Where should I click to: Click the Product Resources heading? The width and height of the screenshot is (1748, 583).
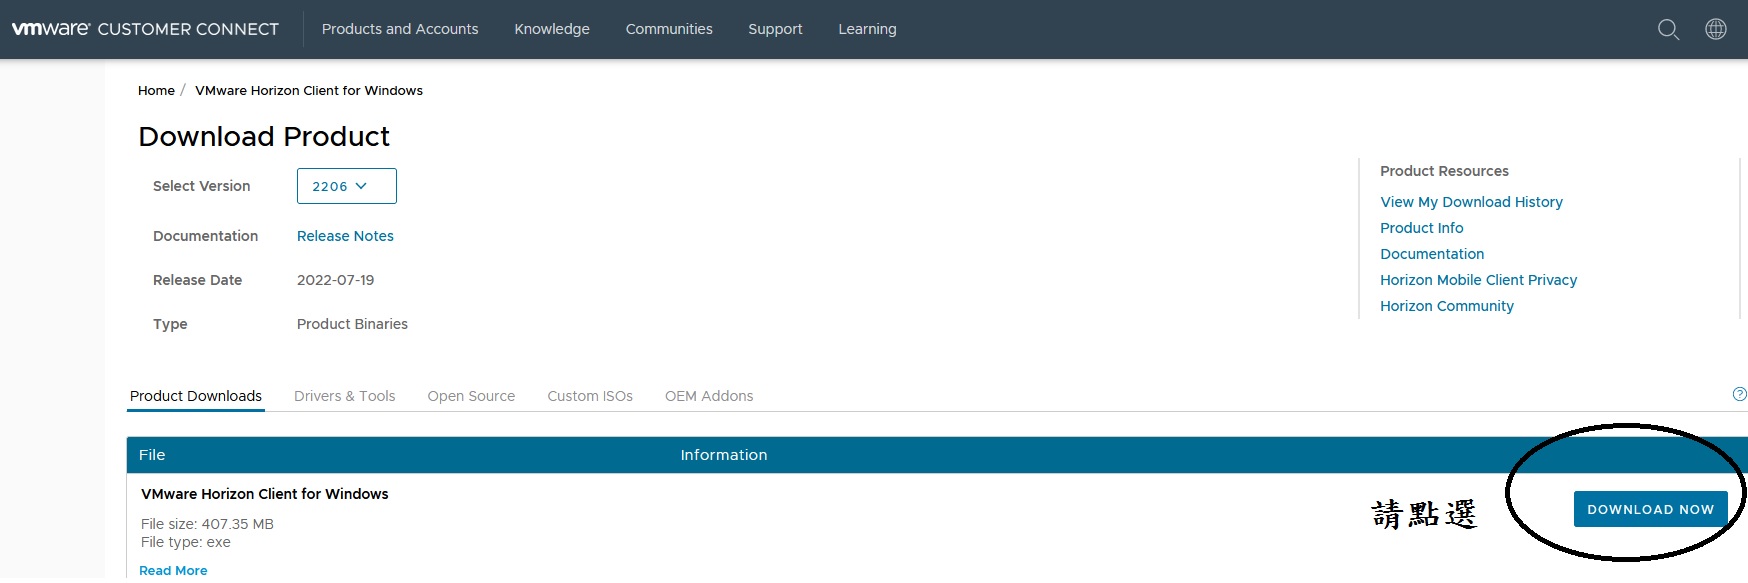coord(1444,171)
